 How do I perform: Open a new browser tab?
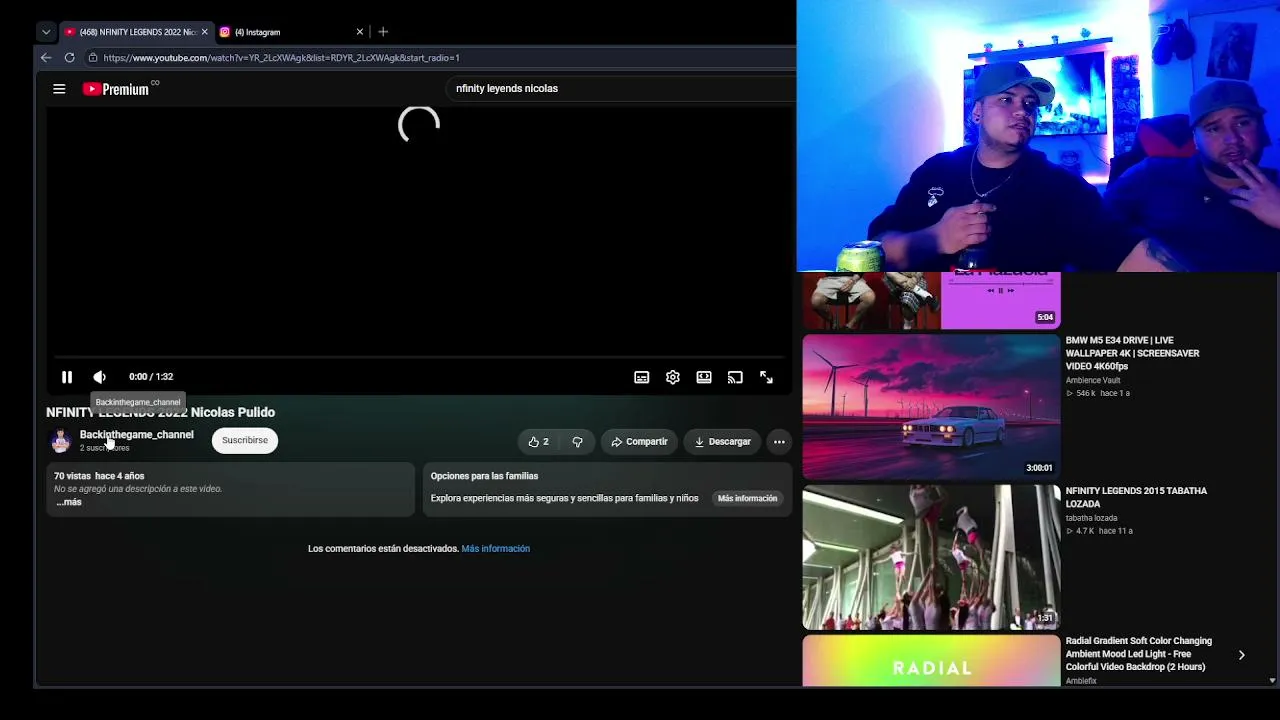coord(383,32)
